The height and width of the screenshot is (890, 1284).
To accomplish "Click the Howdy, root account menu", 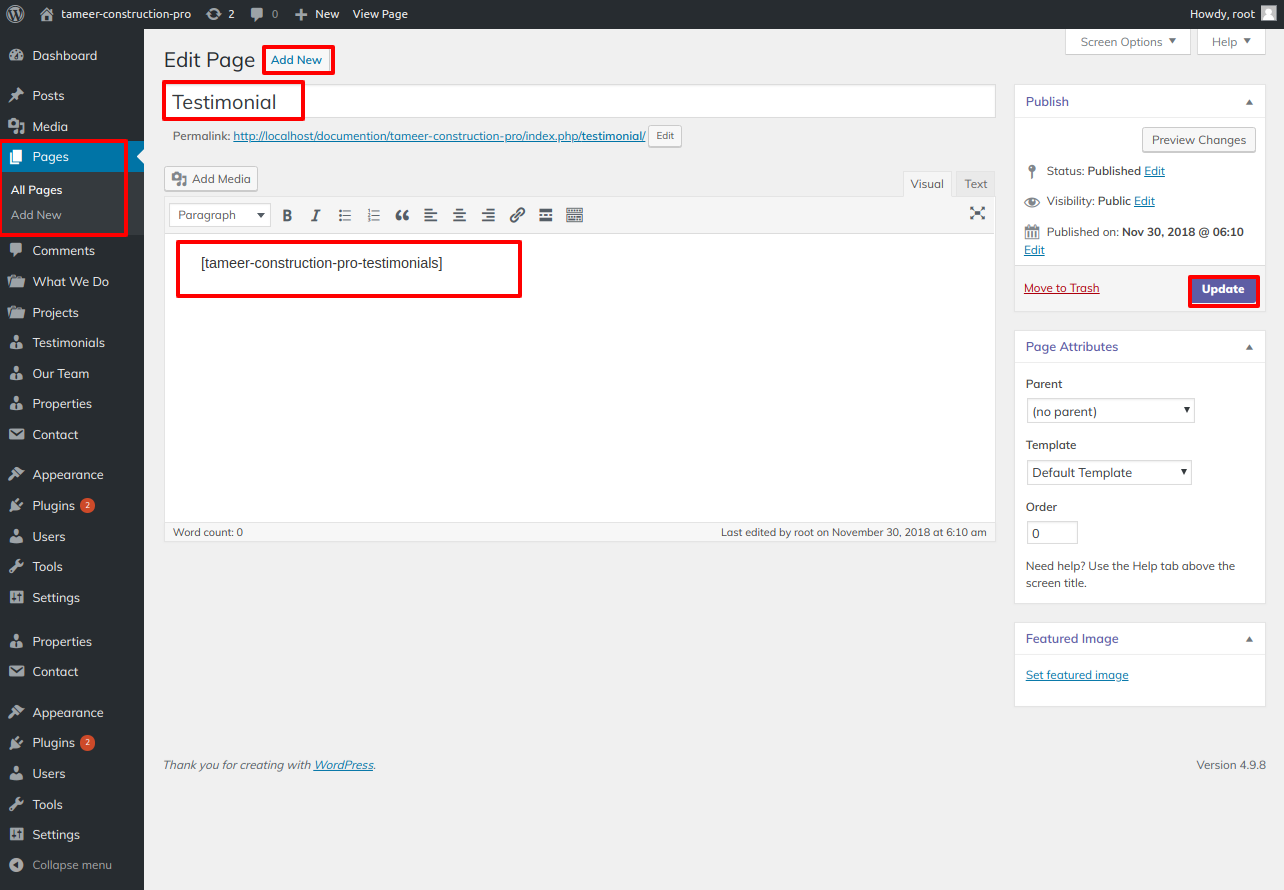I will (x=1232, y=14).
